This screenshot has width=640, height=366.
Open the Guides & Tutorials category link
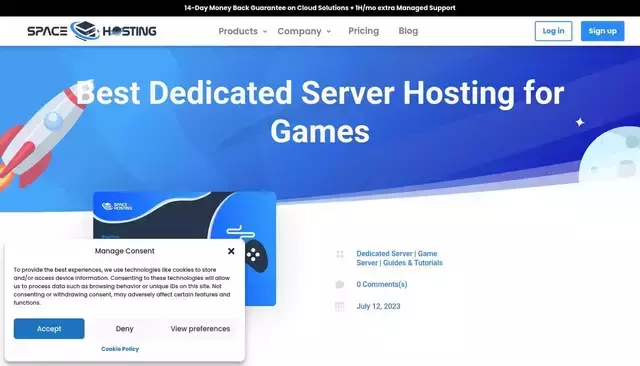click(x=413, y=263)
